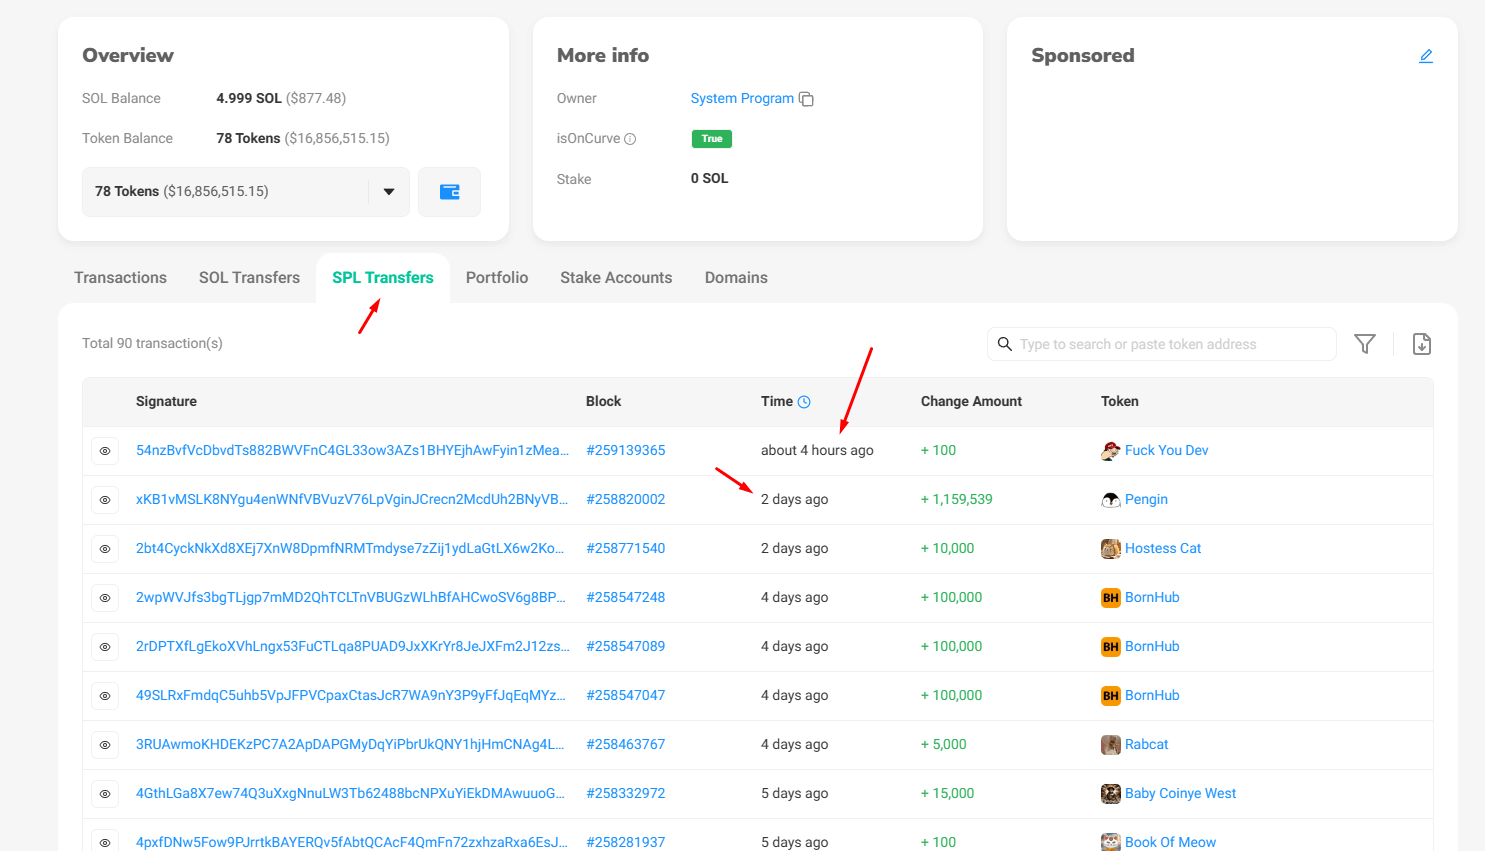This screenshot has width=1485, height=851.
Task: Toggle eye icon for the 3RUAwmoK transaction
Action: click(x=105, y=745)
